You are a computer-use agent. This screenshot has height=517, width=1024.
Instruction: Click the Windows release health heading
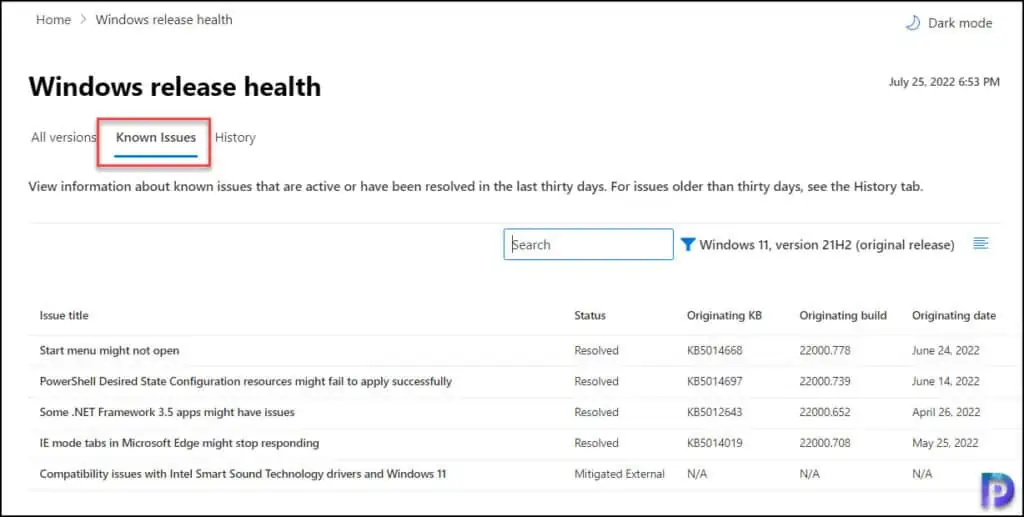175,86
